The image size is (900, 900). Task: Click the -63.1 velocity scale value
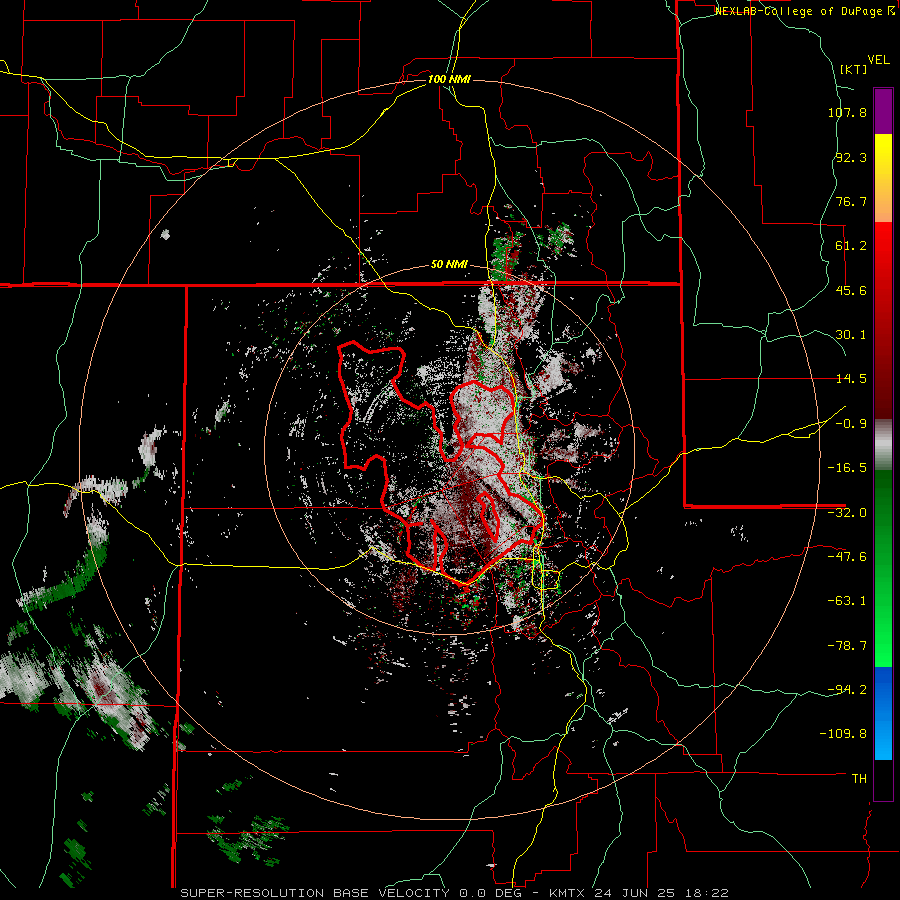coord(847,601)
